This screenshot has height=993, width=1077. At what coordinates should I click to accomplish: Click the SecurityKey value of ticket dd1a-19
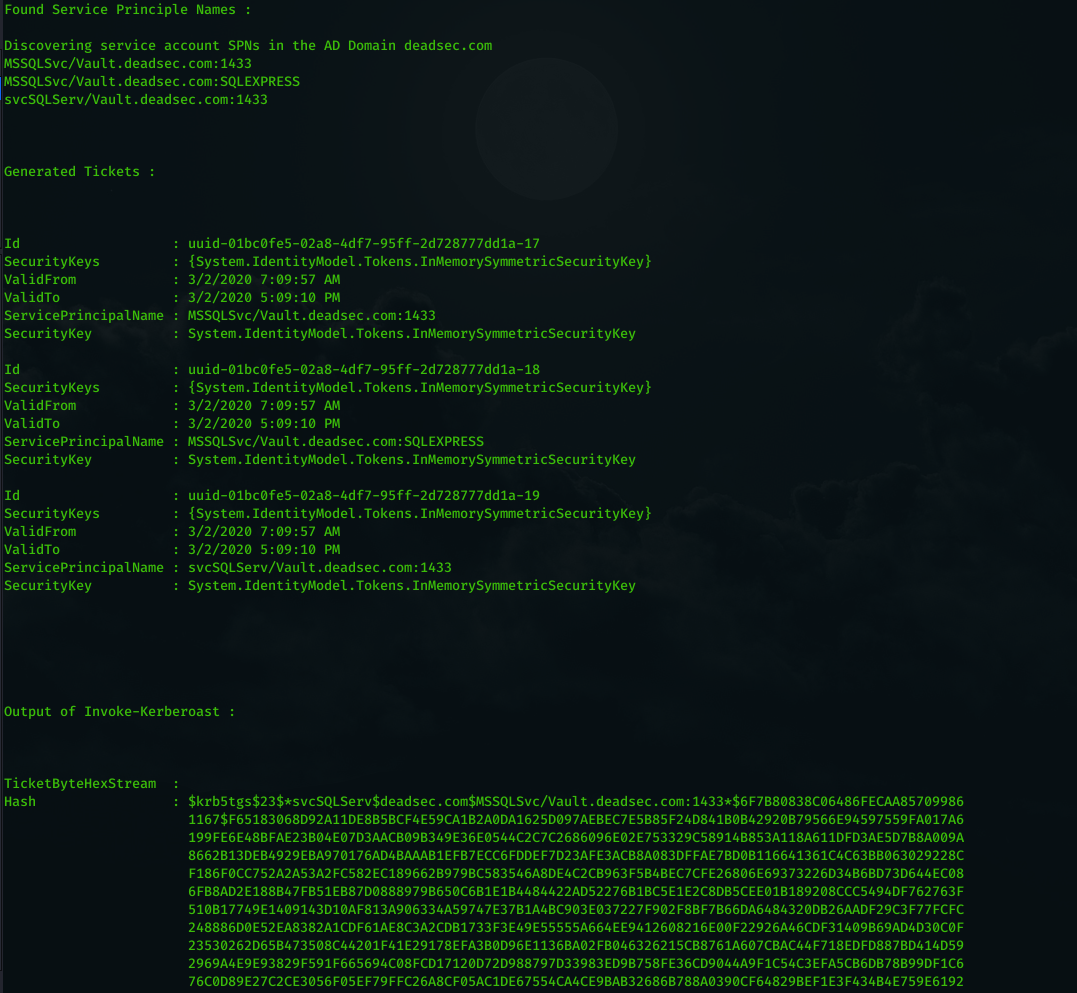412,586
